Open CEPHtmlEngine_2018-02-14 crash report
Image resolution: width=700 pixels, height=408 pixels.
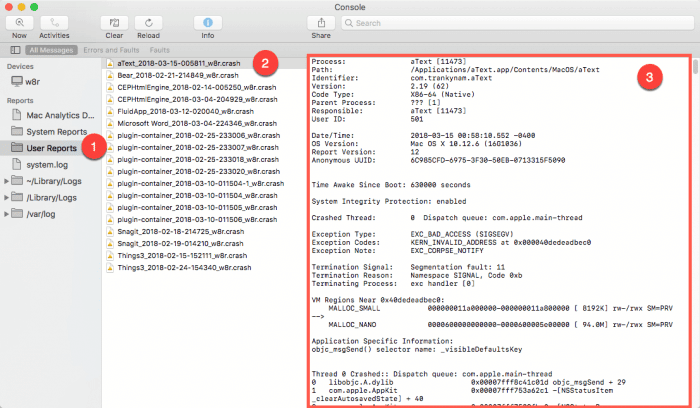(197, 87)
